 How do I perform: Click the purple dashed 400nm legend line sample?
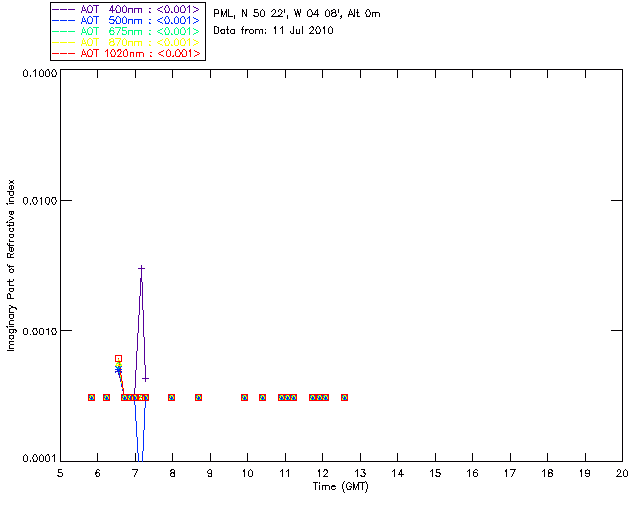(64, 9)
